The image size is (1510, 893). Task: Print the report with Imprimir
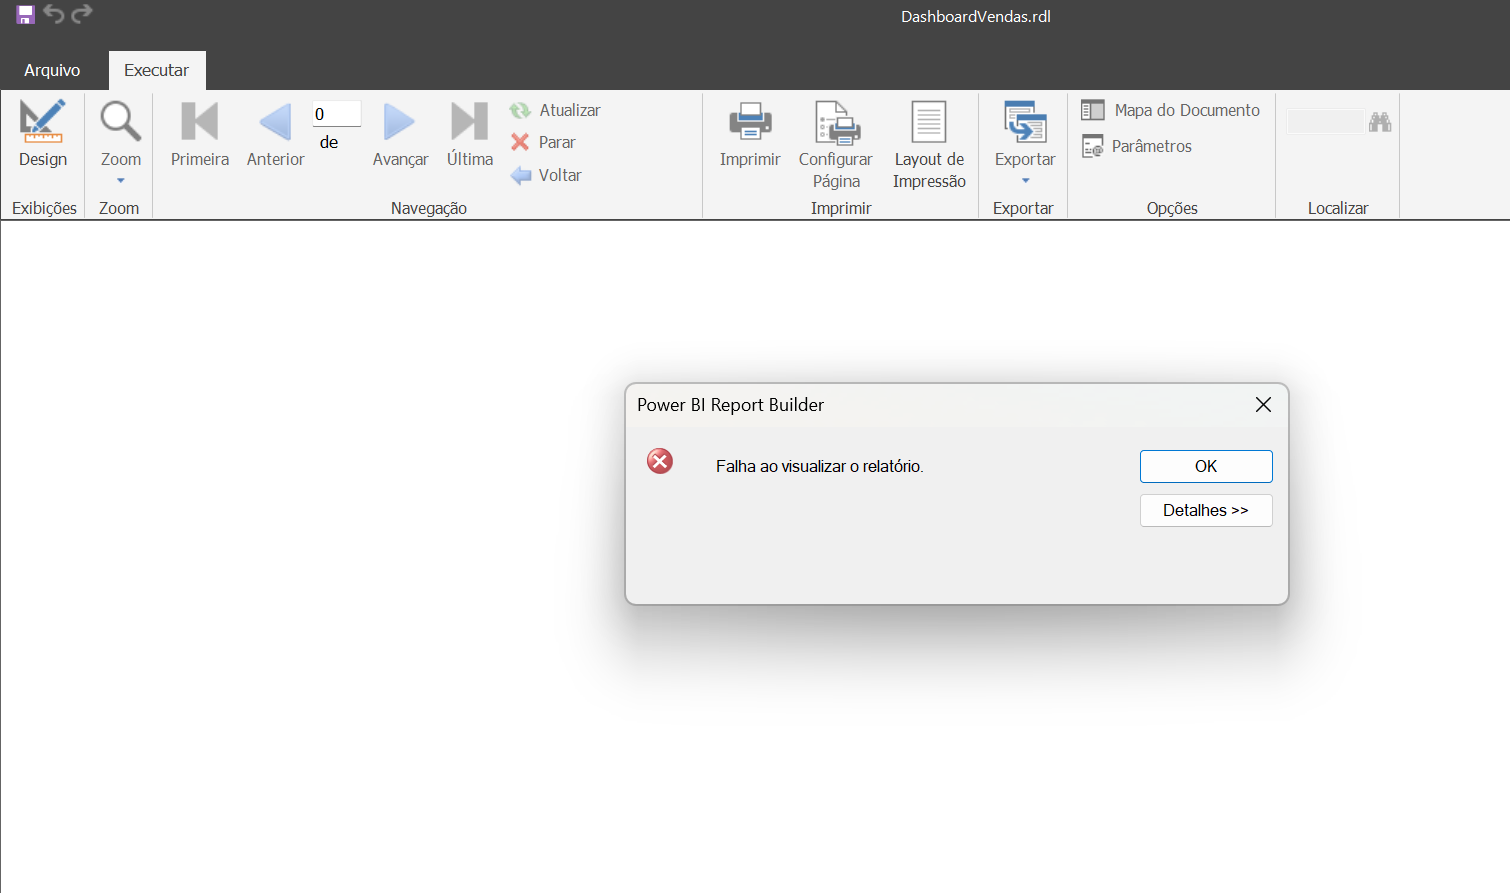(x=750, y=134)
